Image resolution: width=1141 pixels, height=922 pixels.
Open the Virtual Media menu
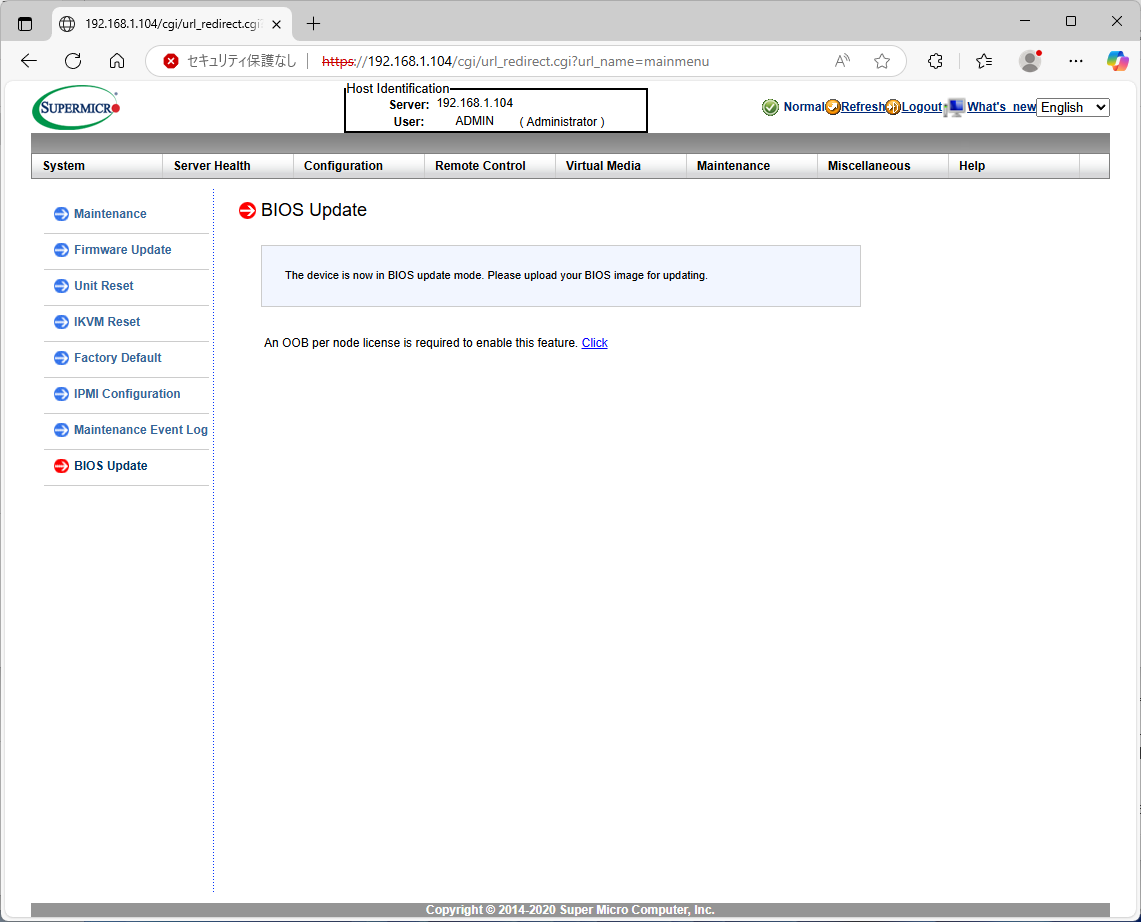[603, 166]
